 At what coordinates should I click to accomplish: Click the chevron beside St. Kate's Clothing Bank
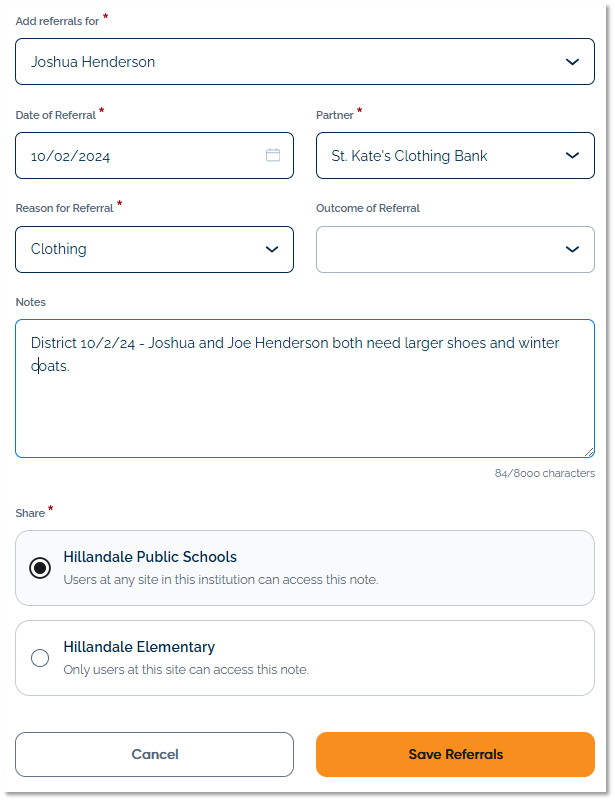572,155
